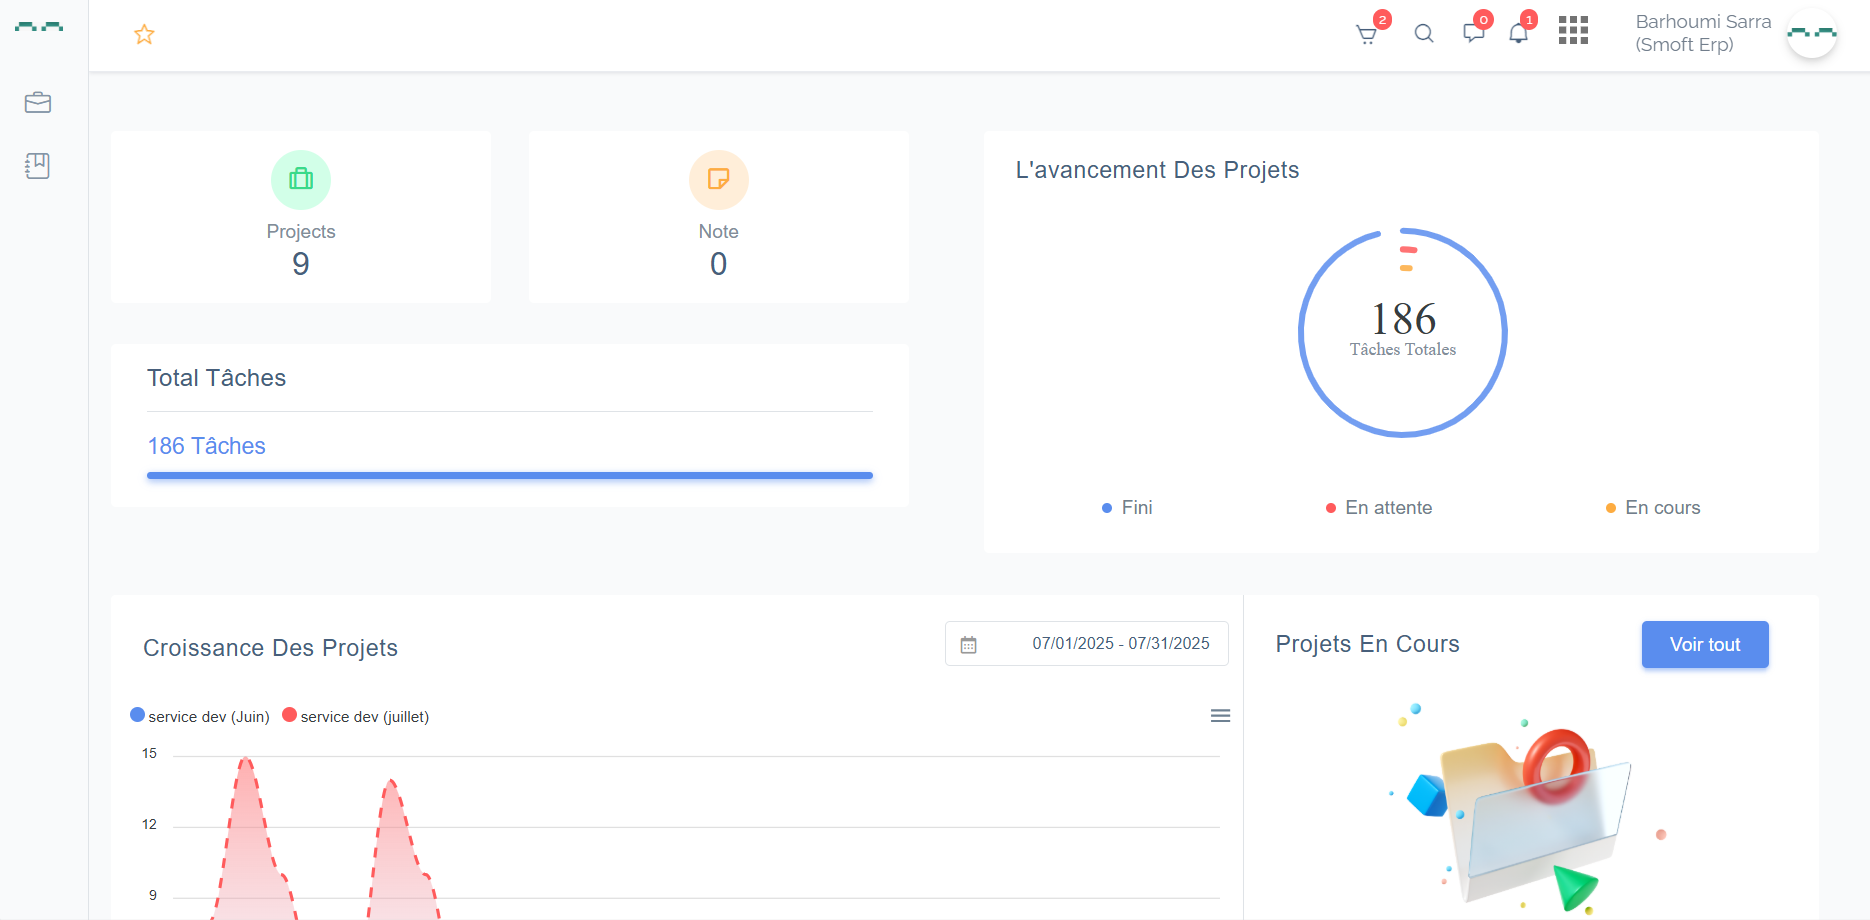Open the date range picker field

(x=1087, y=644)
